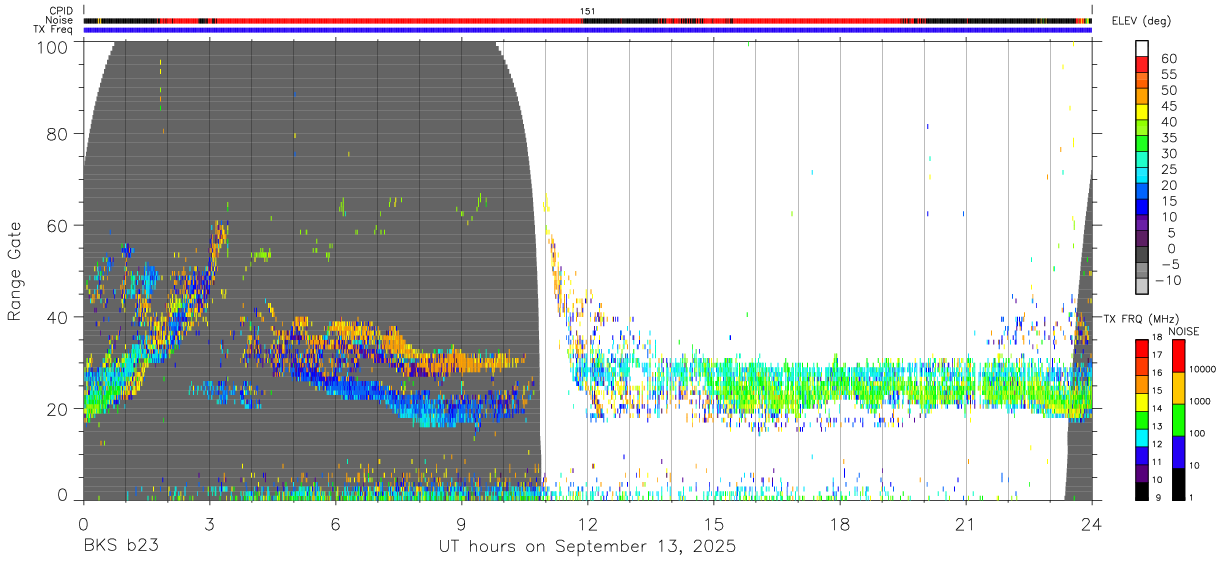Screen dimensions: 1228x567
Task: Click the 1000 label on noise scale
Action: coord(1199,401)
